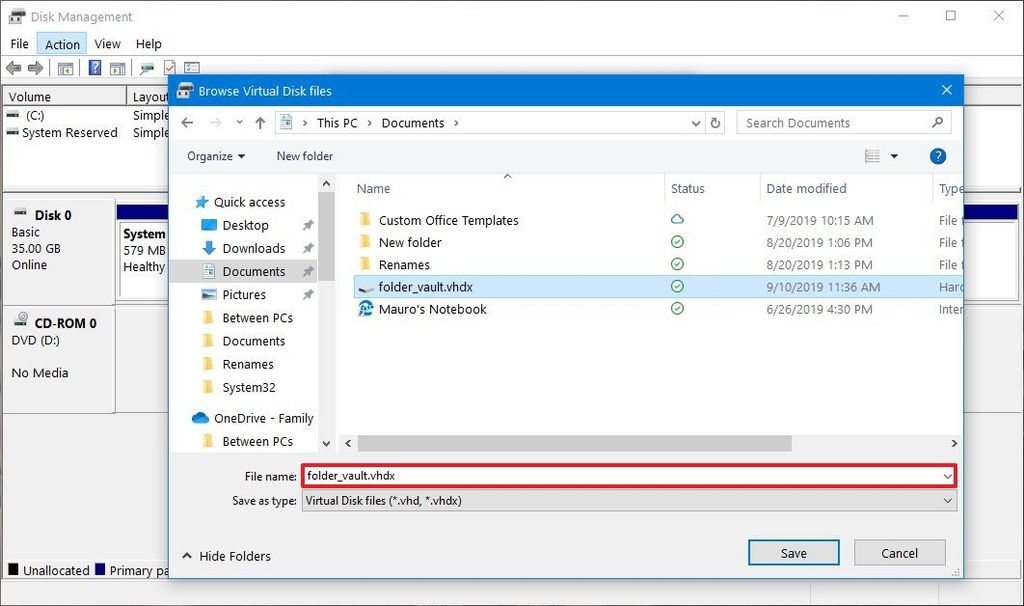1024x606 pixels.
Task: Click the Back navigation arrow in Disk Management toolbar
Action: click(x=13, y=67)
